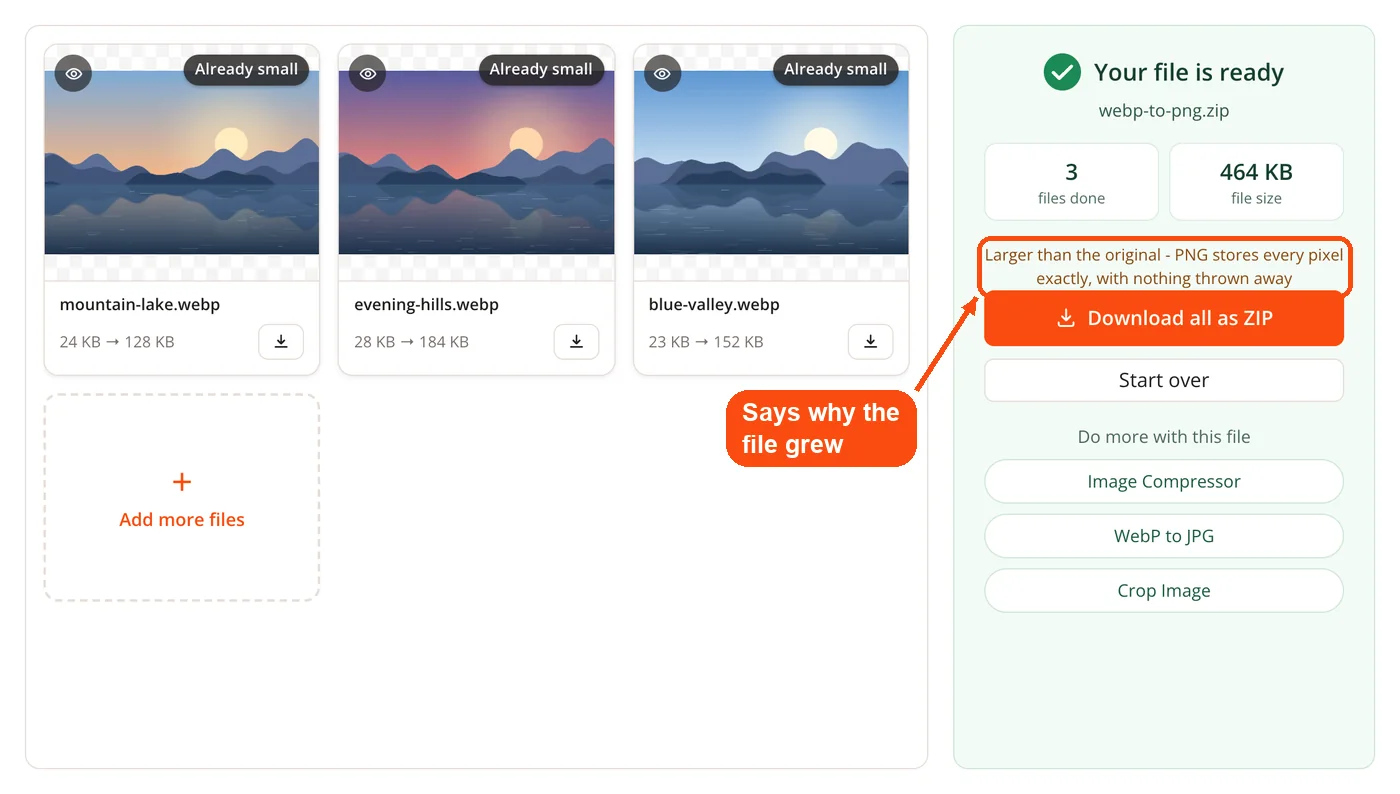Viewport: 1400px width, 794px height.
Task: Click the Already small badge on blue-valley
Action: 835,69
